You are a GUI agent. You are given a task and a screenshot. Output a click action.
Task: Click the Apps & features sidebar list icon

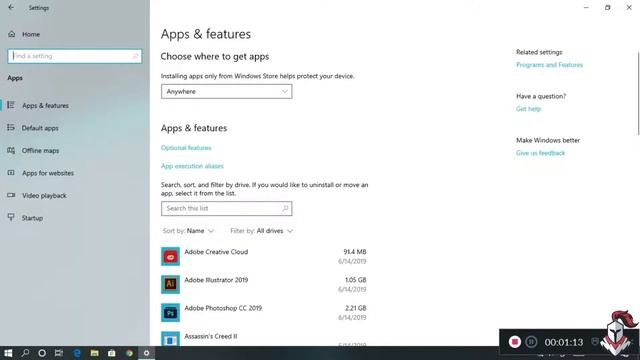point(11,105)
